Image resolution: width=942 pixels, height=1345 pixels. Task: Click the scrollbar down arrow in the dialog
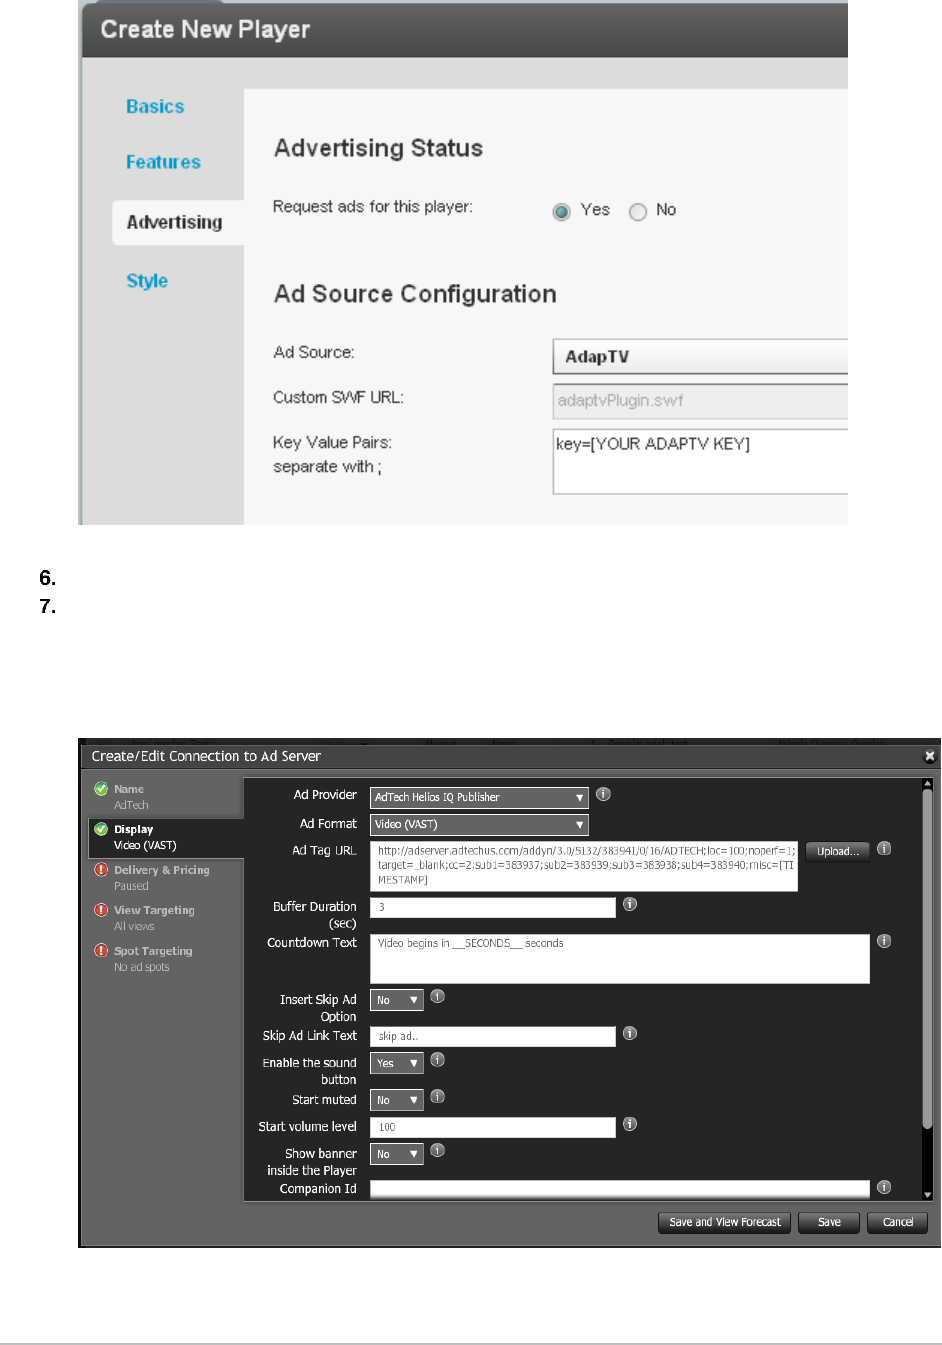(x=927, y=1194)
